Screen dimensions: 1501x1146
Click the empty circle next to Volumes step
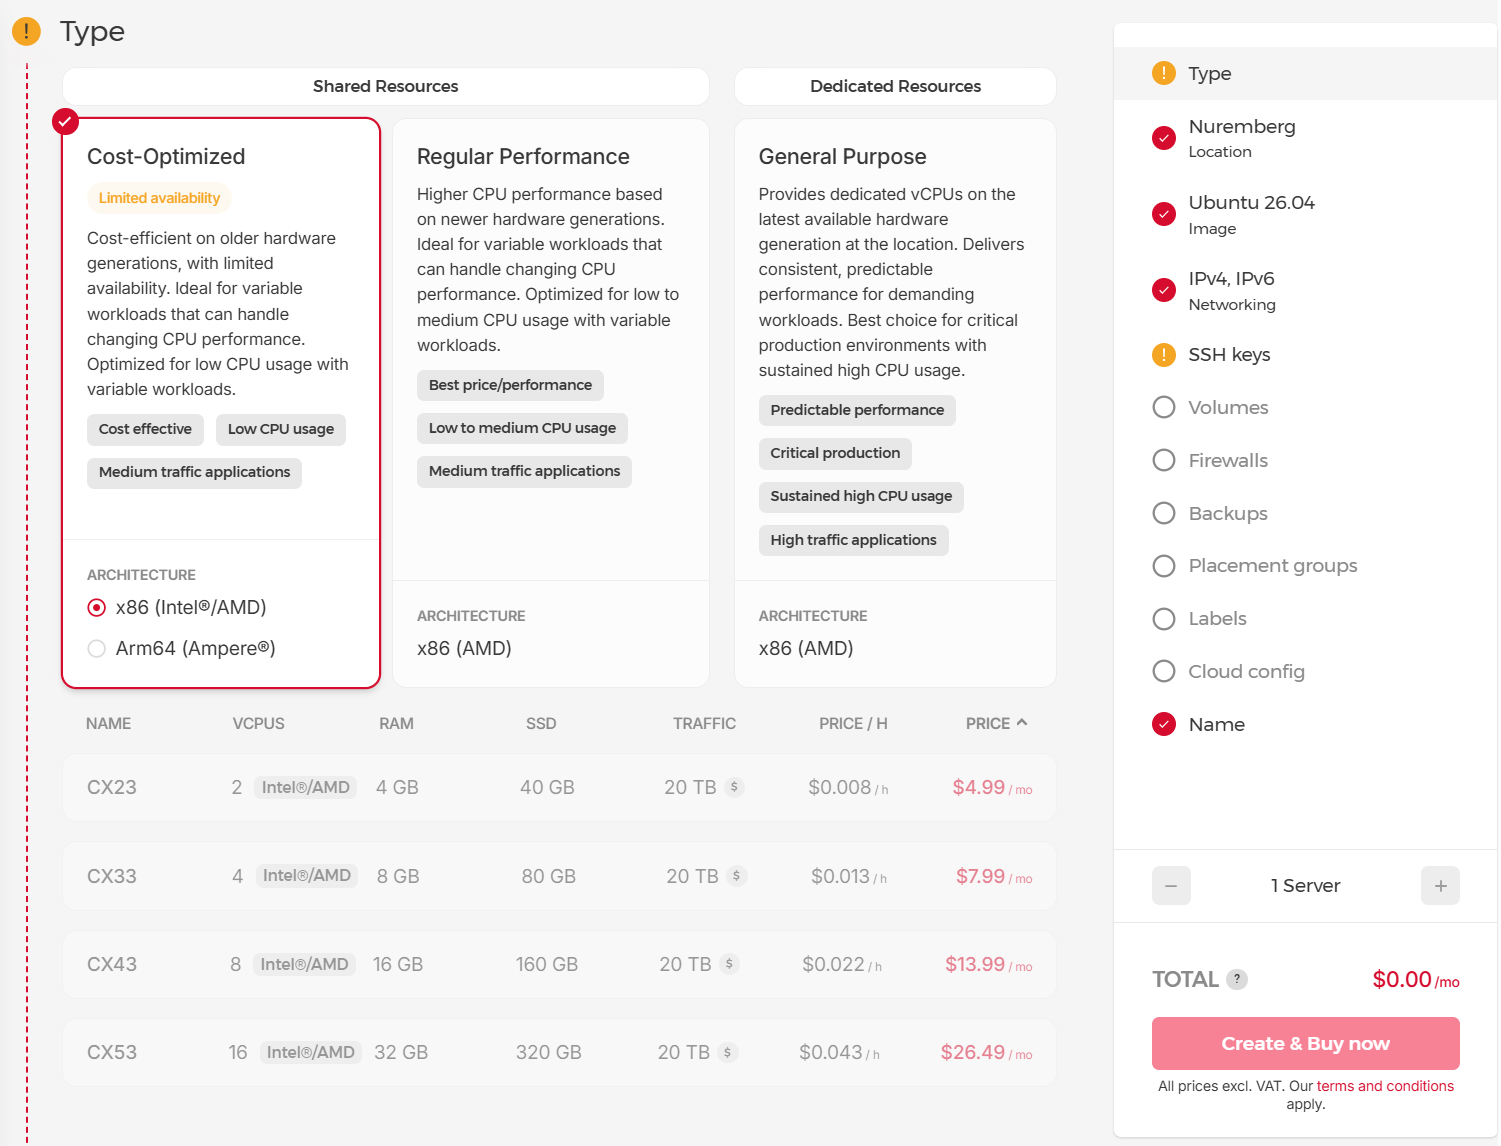click(1164, 407)
